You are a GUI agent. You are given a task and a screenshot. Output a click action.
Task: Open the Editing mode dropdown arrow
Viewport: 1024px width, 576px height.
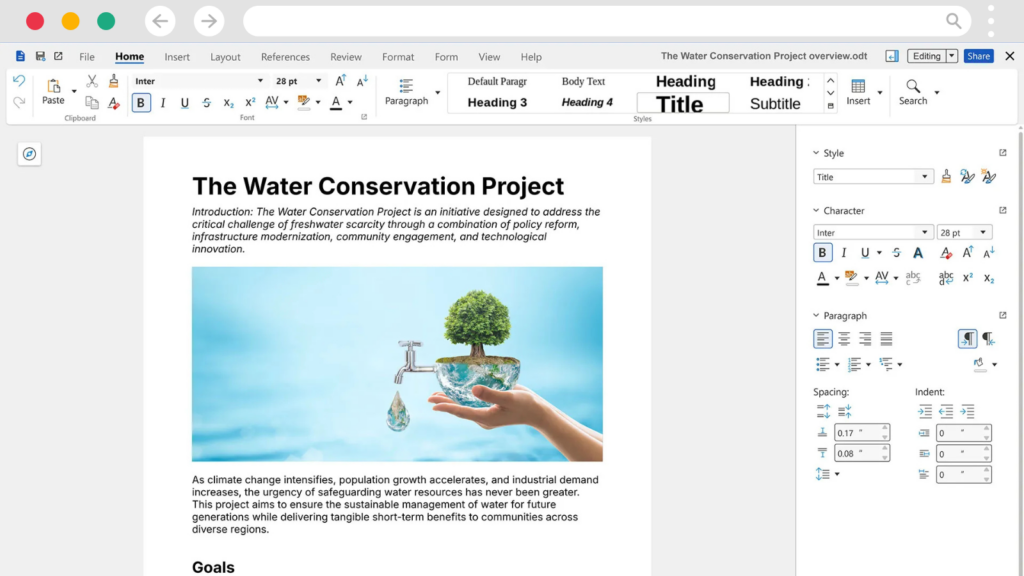pyautogui.click(x=951, y=56)
